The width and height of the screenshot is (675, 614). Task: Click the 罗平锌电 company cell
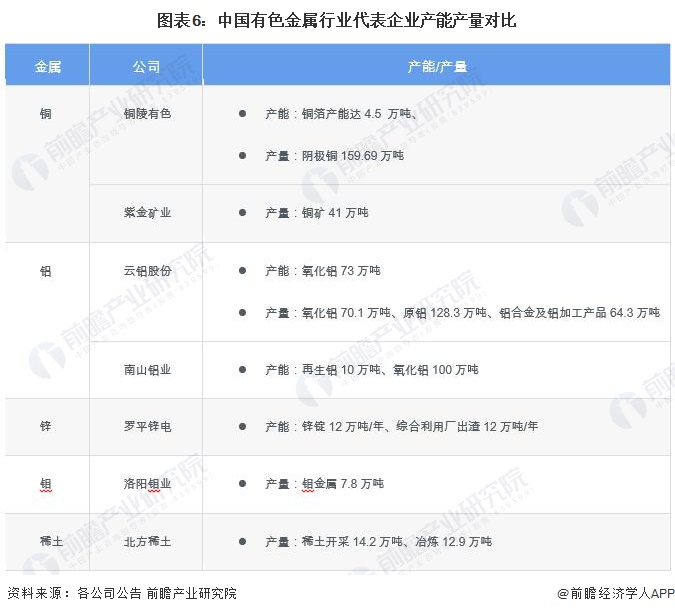147,426
